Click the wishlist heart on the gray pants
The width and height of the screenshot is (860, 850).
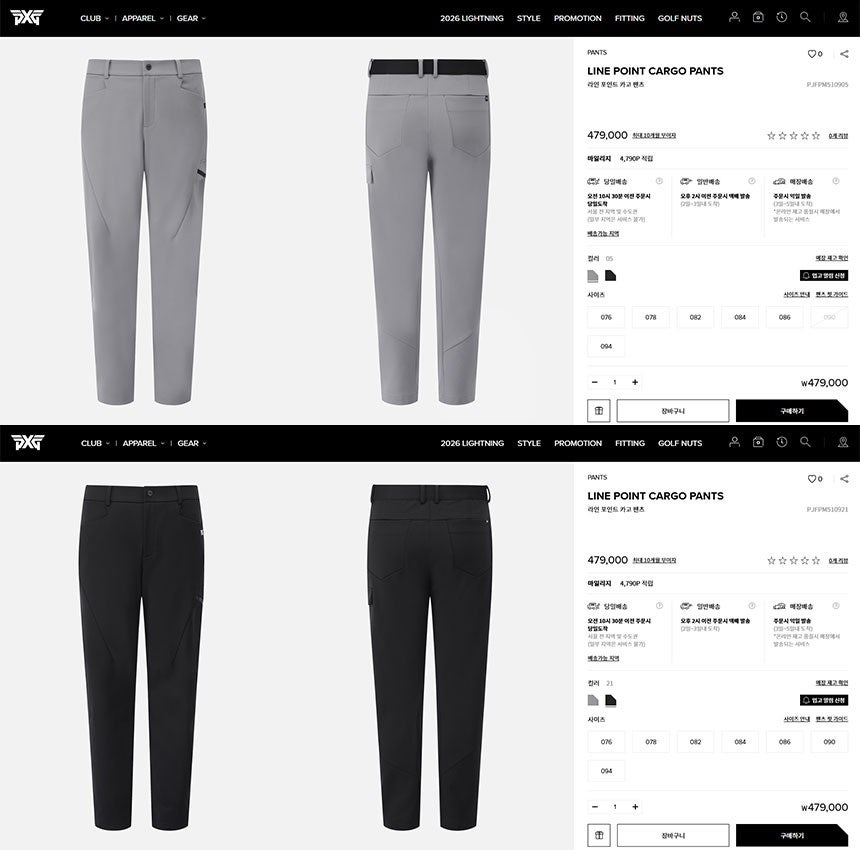pyautogui.click(x=812, y=54)
